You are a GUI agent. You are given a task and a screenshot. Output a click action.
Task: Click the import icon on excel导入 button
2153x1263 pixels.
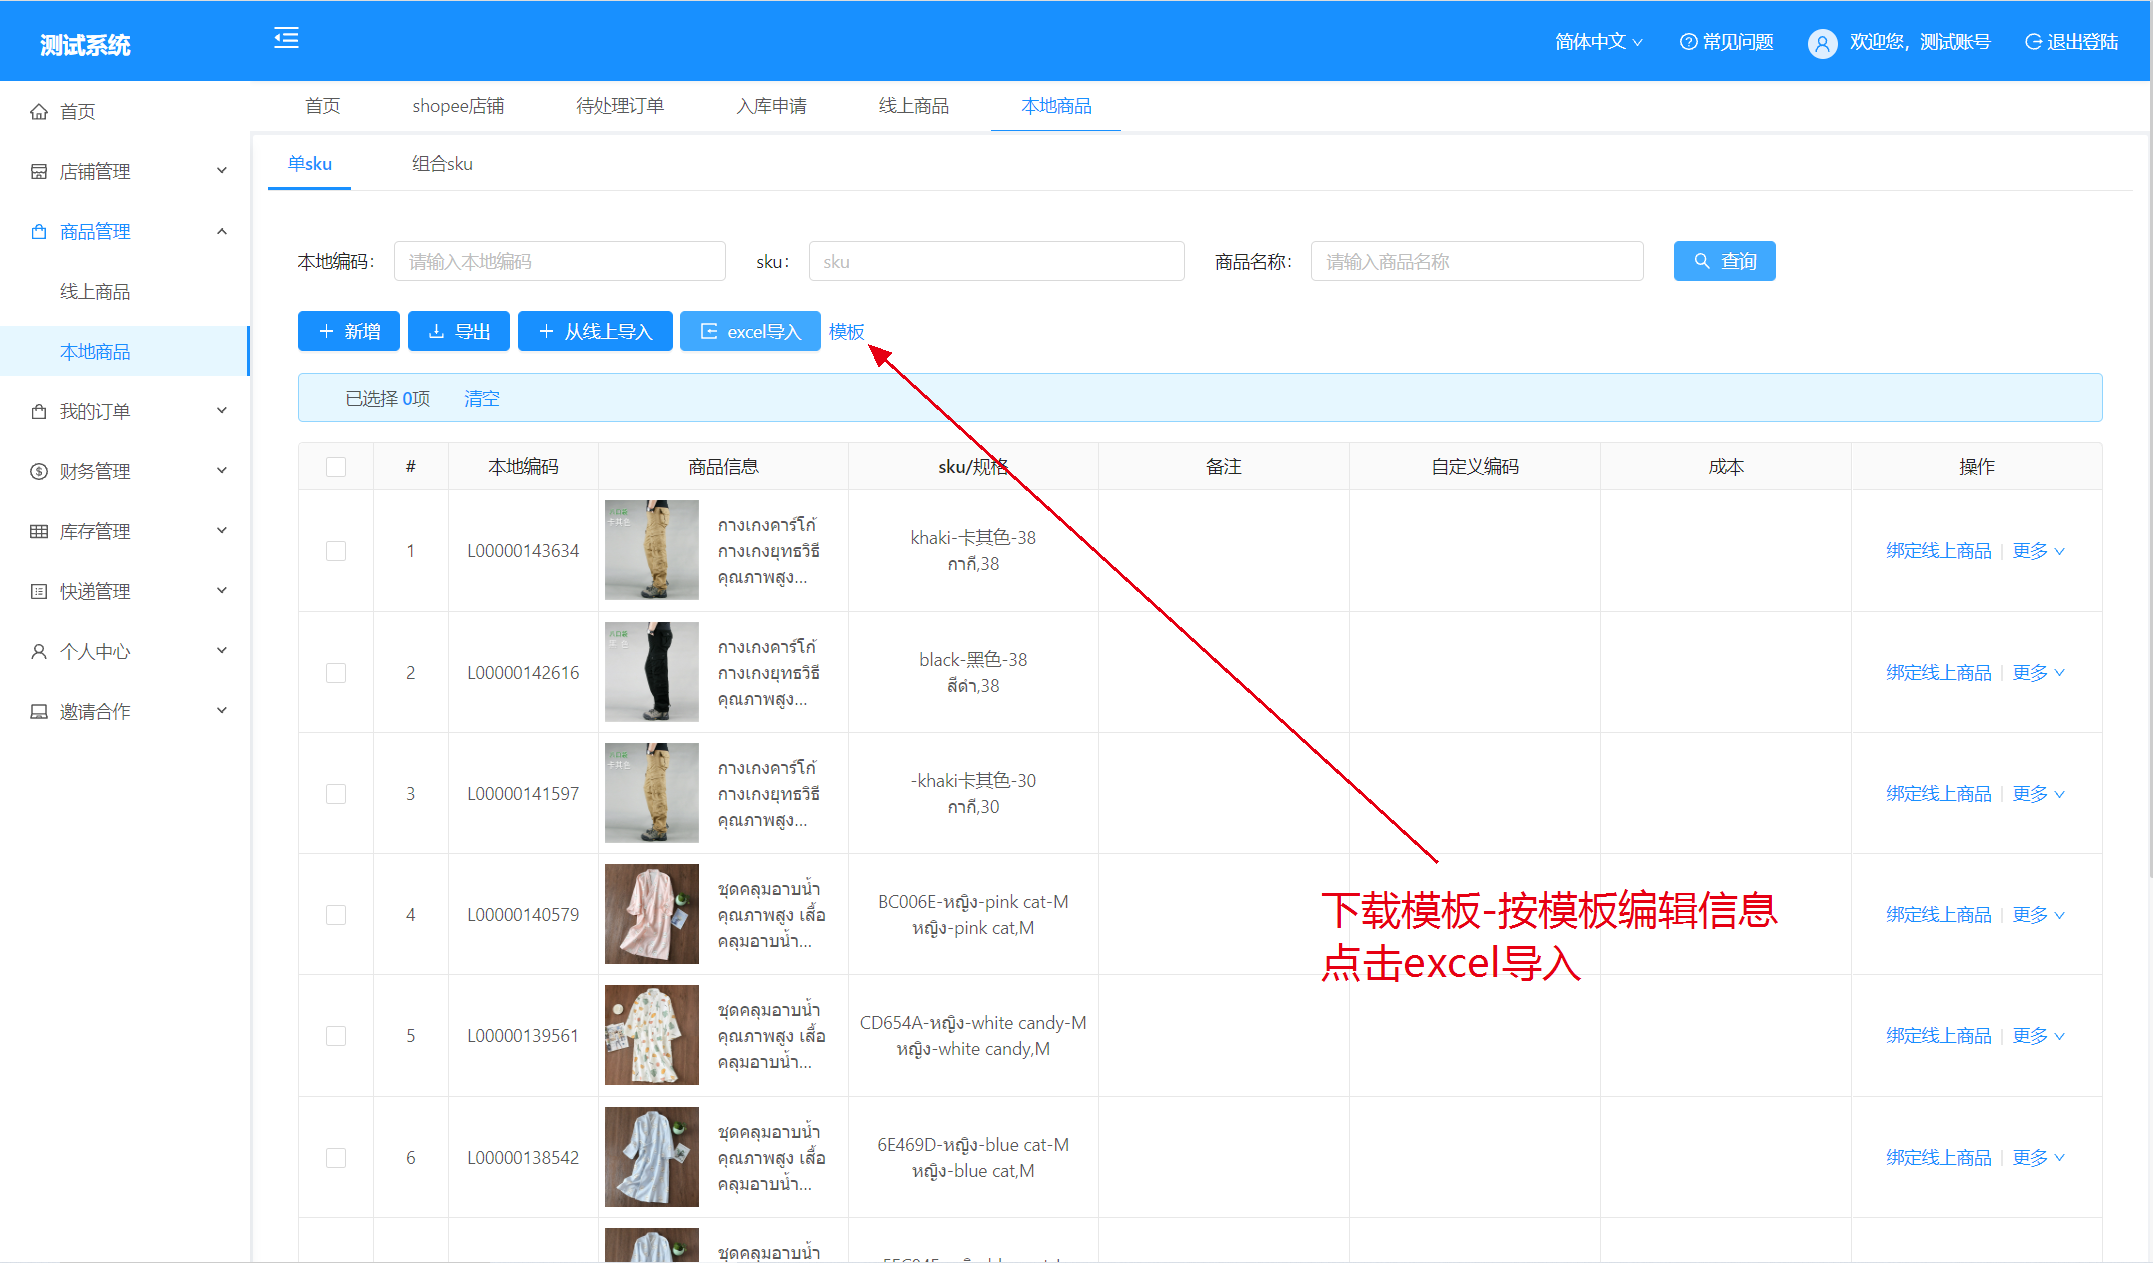(708, 331)
